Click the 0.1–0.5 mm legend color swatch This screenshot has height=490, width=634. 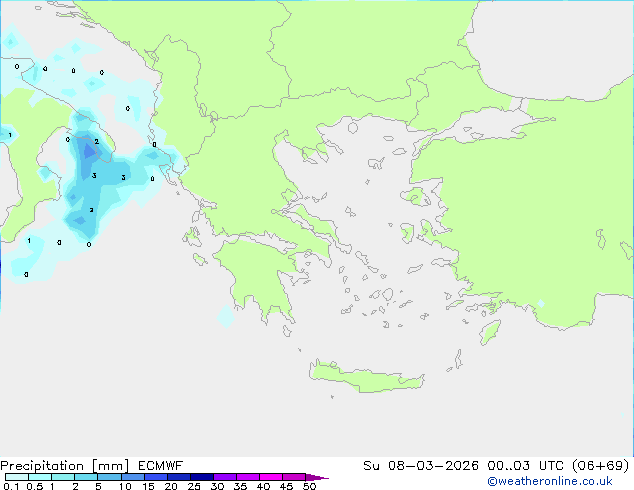click(x=17, y=477)
